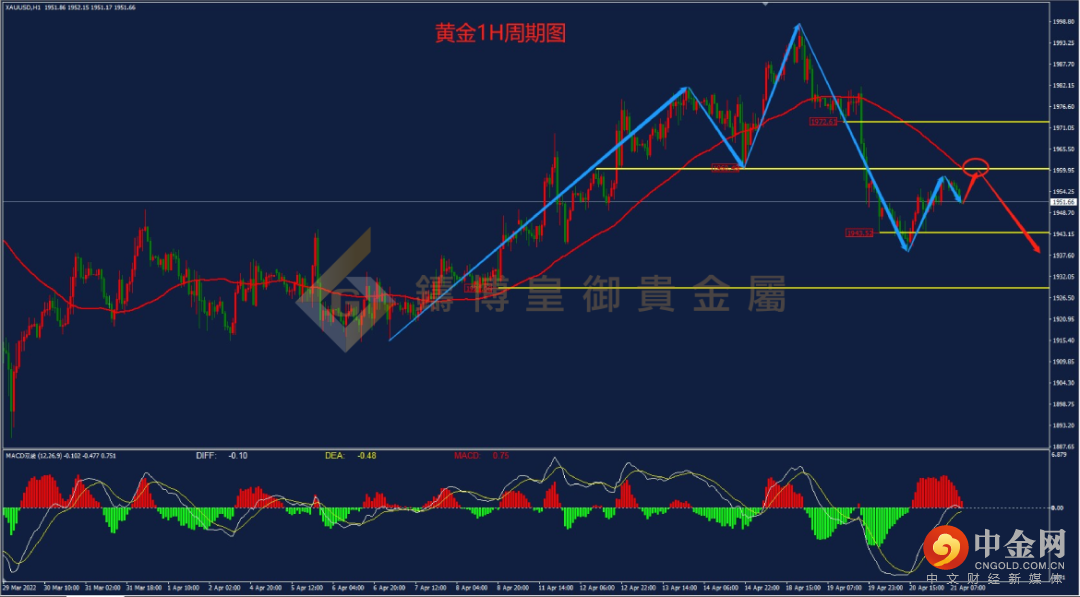Click price scale value 1982.15
The width and height of the screenshot is (1080, 597).
coord(1065,85)
